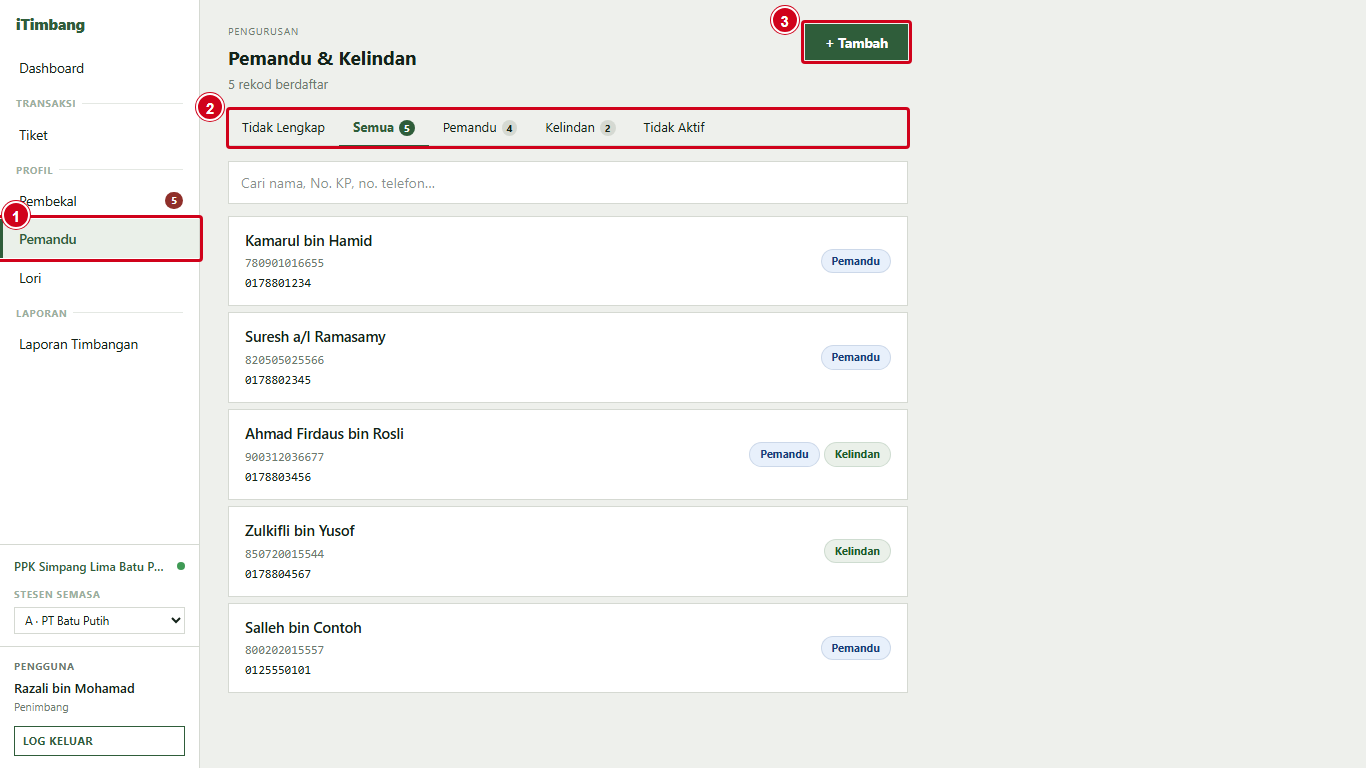1366x768 pixels.
Task: Switch to the Tidak Lengkap tab
Action: 283,128
